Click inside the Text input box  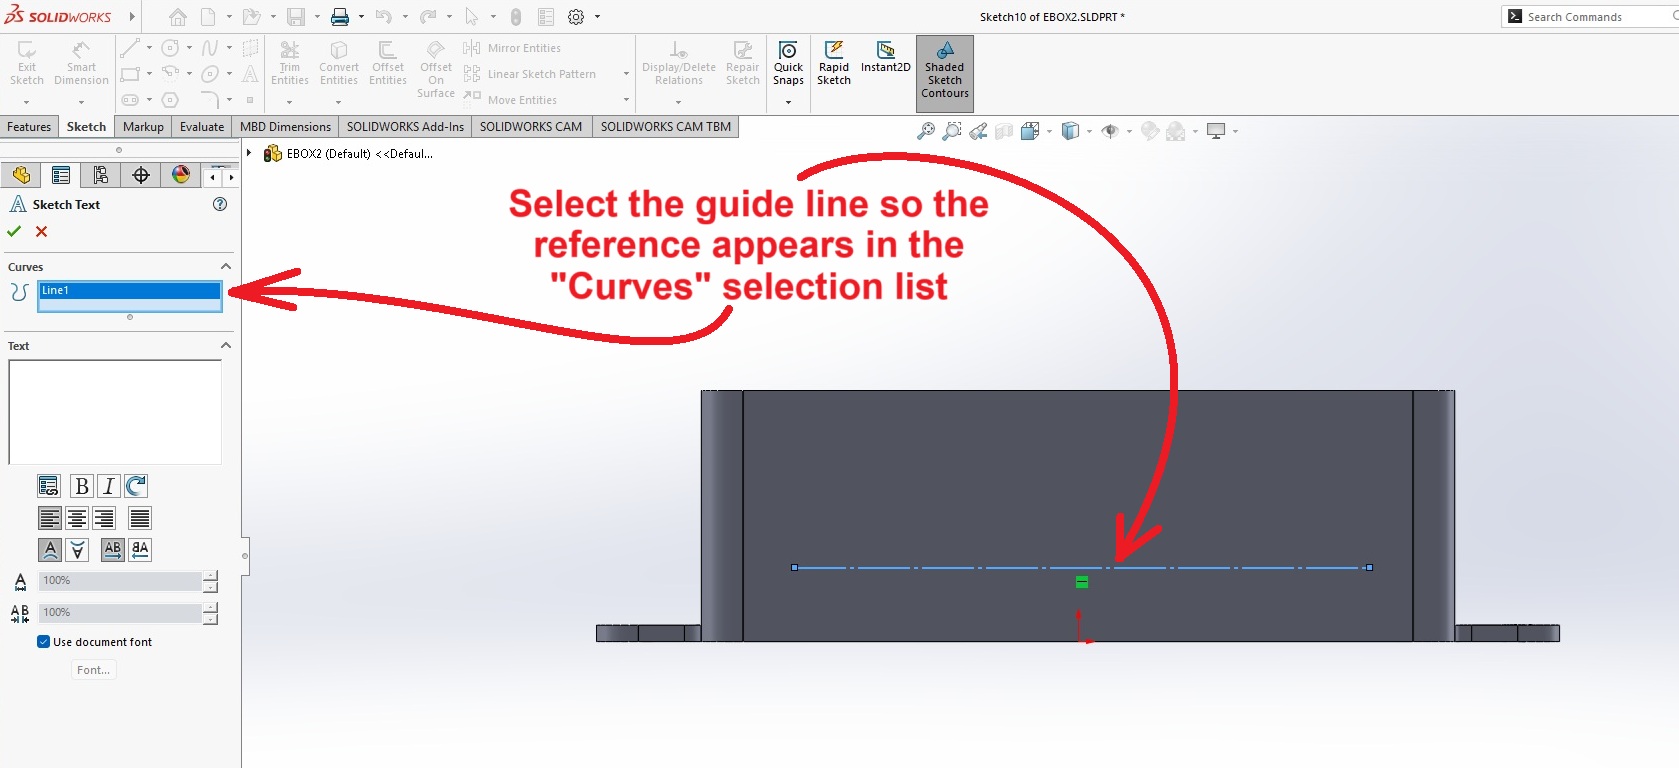(115, 412)
